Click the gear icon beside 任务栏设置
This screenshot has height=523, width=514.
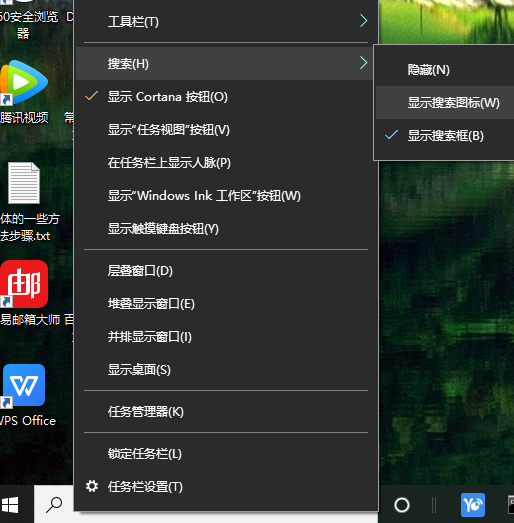[x=92, y=486]
